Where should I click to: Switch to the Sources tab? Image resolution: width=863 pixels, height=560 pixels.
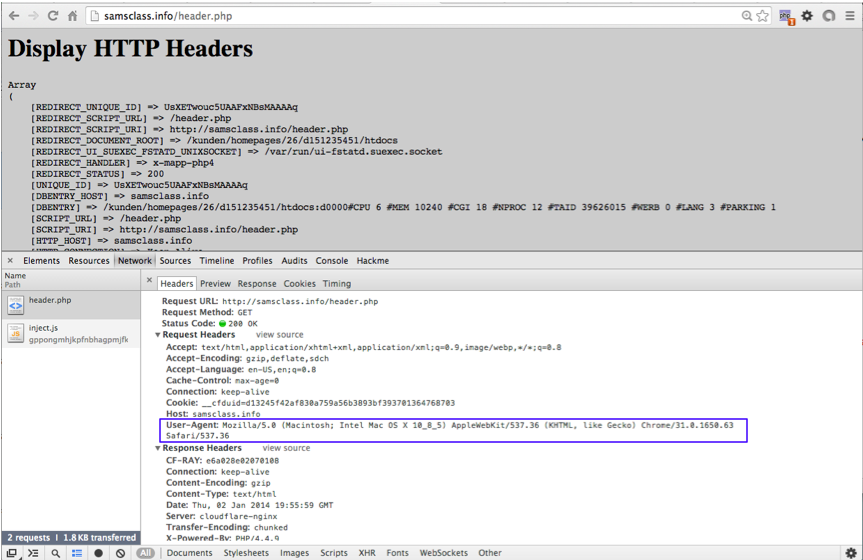point(175,260)
